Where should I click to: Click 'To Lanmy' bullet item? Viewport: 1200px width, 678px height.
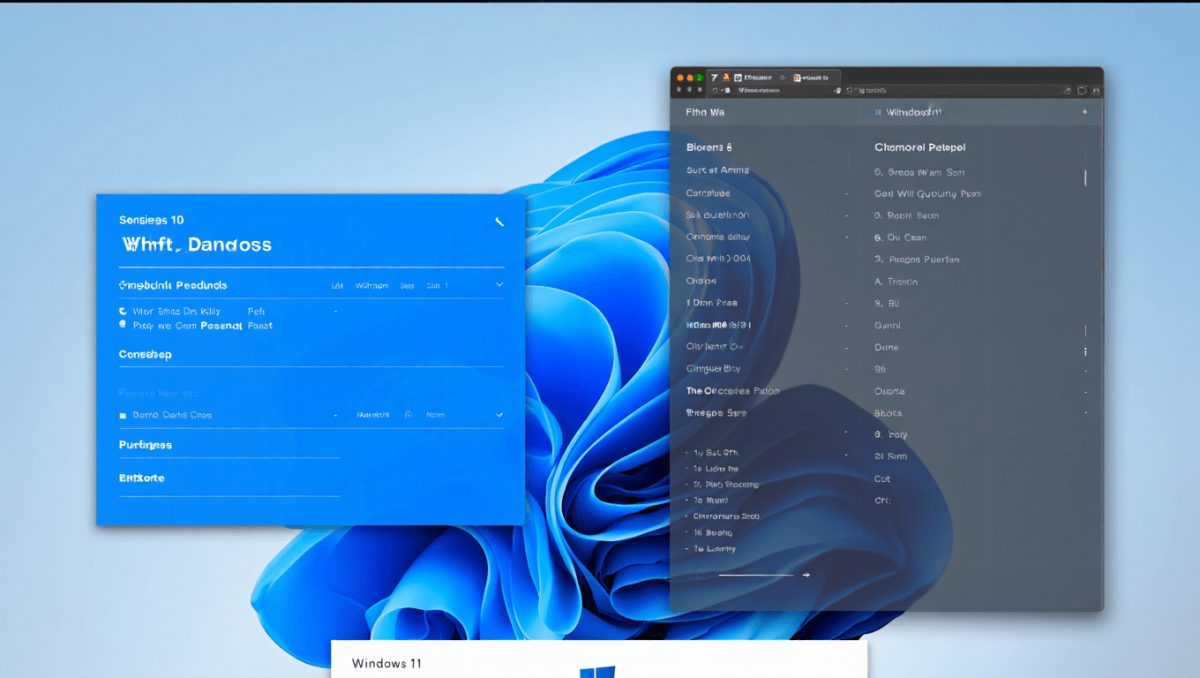coord(714,549)
